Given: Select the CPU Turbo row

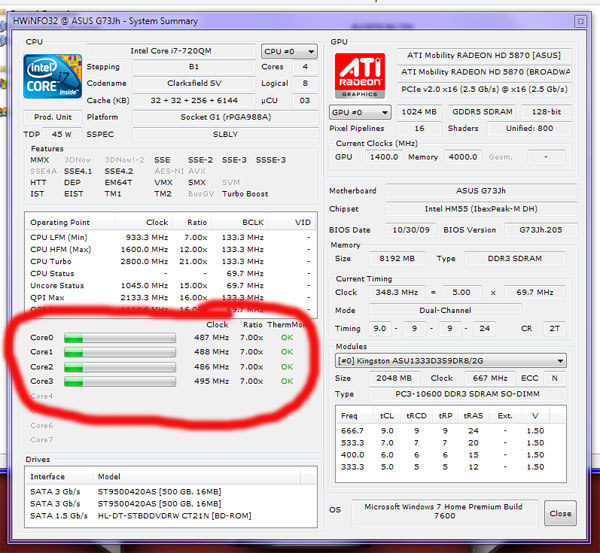Looking at the screenshot, I should [x=171, y=262].
